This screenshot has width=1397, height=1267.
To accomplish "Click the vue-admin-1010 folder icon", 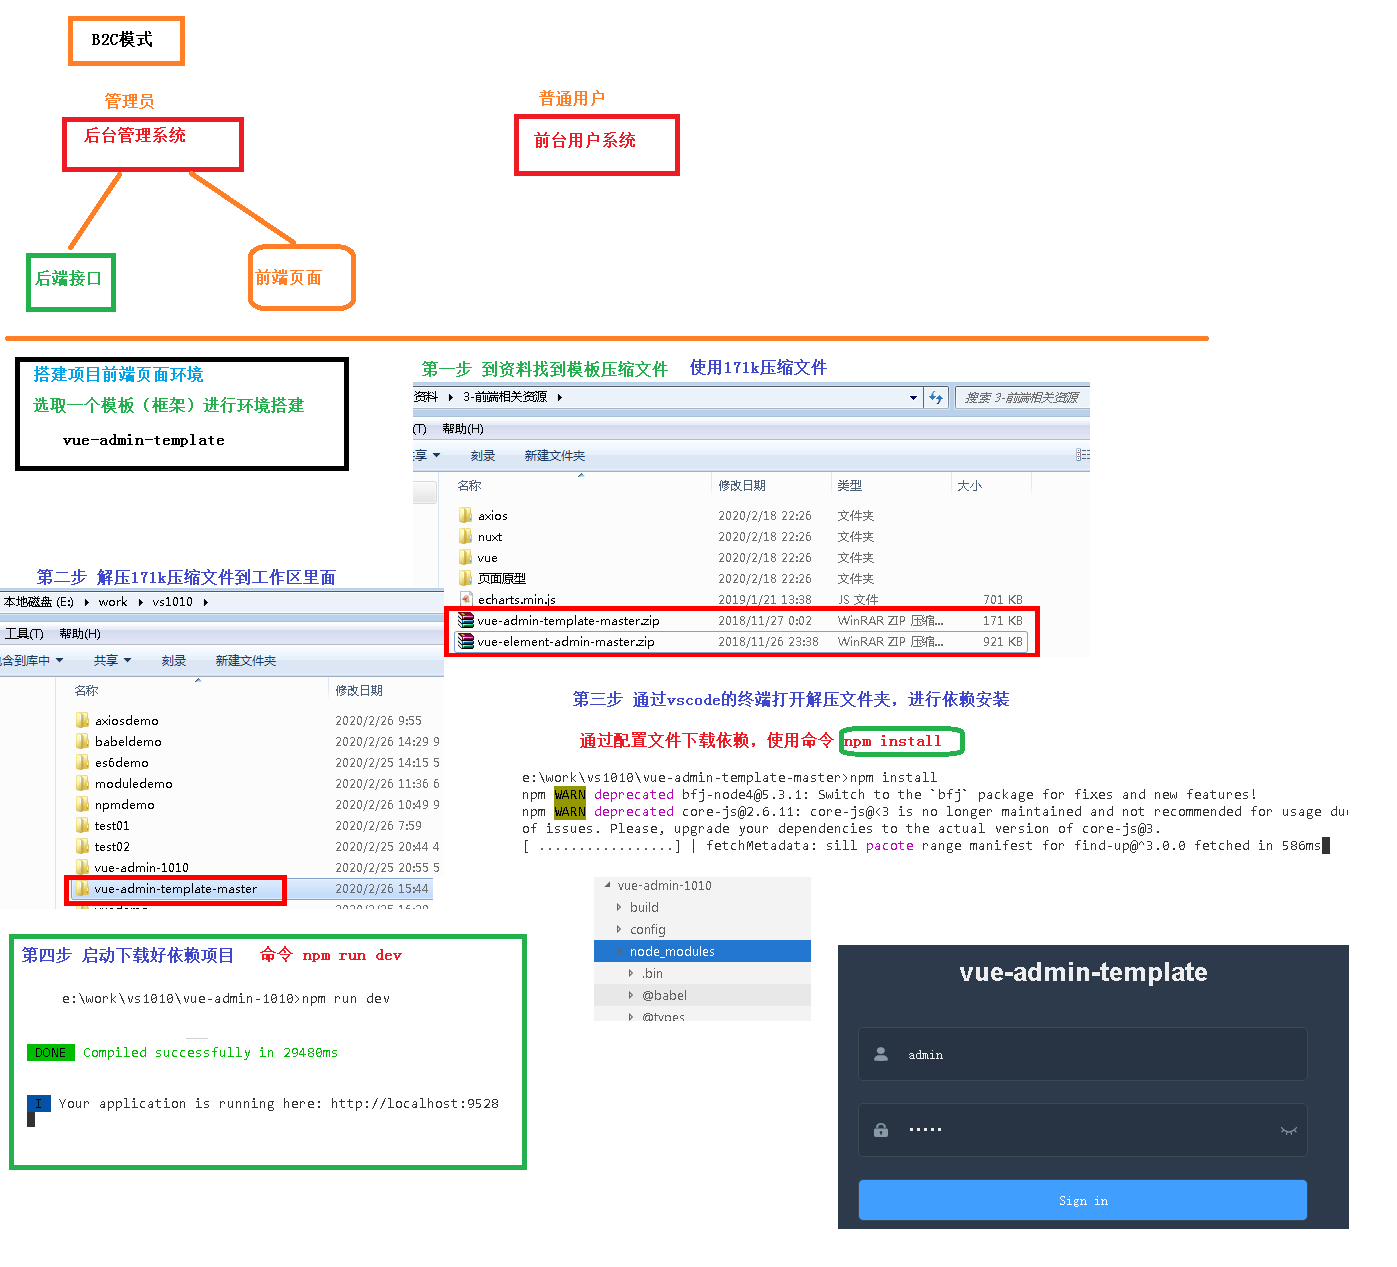I will pyautogui.click(x=82, y=867).
